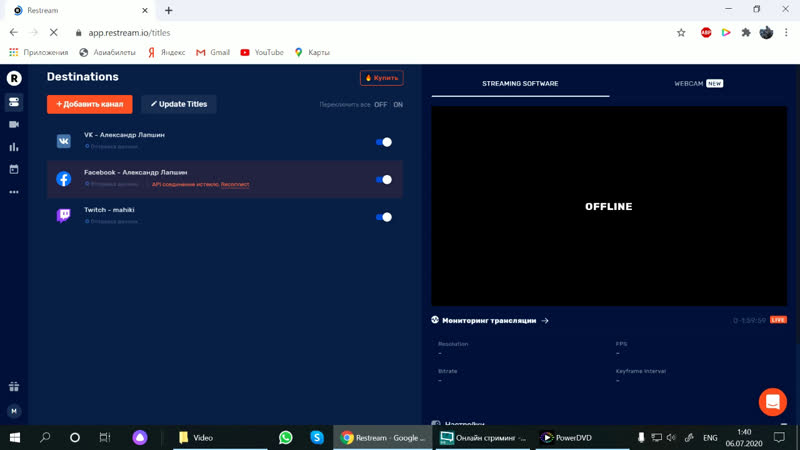Click the Добавить канал button
This screenshot has width=800, height=450.
coord(89,104)
